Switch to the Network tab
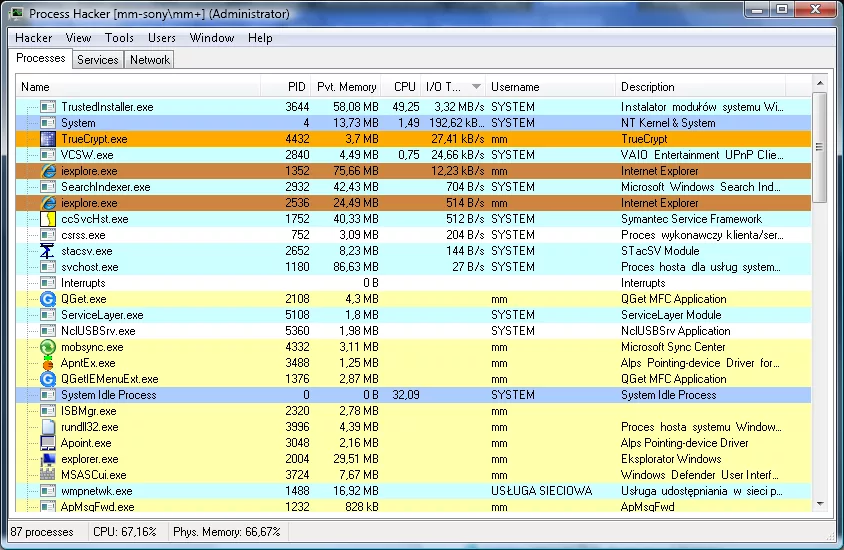 pos(150,60)
